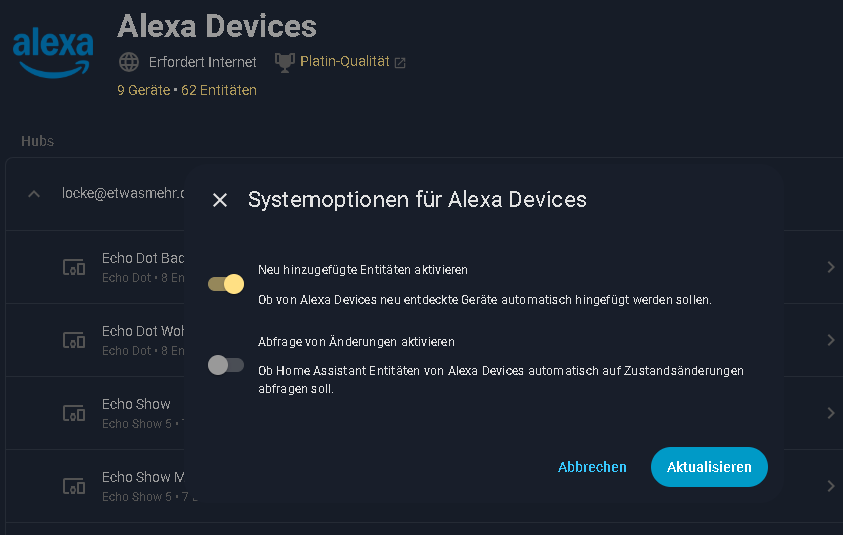843x535 pixels.
Task: Click the globe internet-required icon
Action: click(x=129, y=62)
